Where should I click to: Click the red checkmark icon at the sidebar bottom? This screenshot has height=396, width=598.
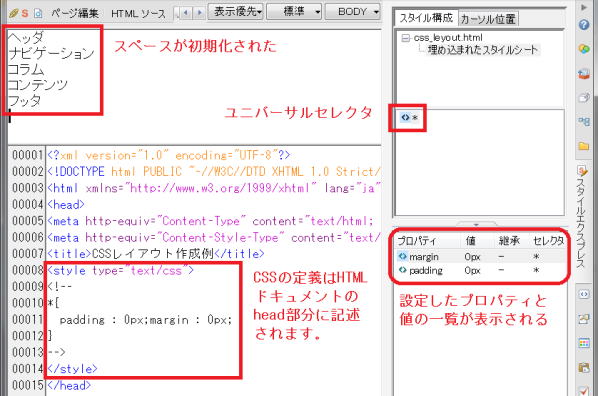(x=584, y=390)
